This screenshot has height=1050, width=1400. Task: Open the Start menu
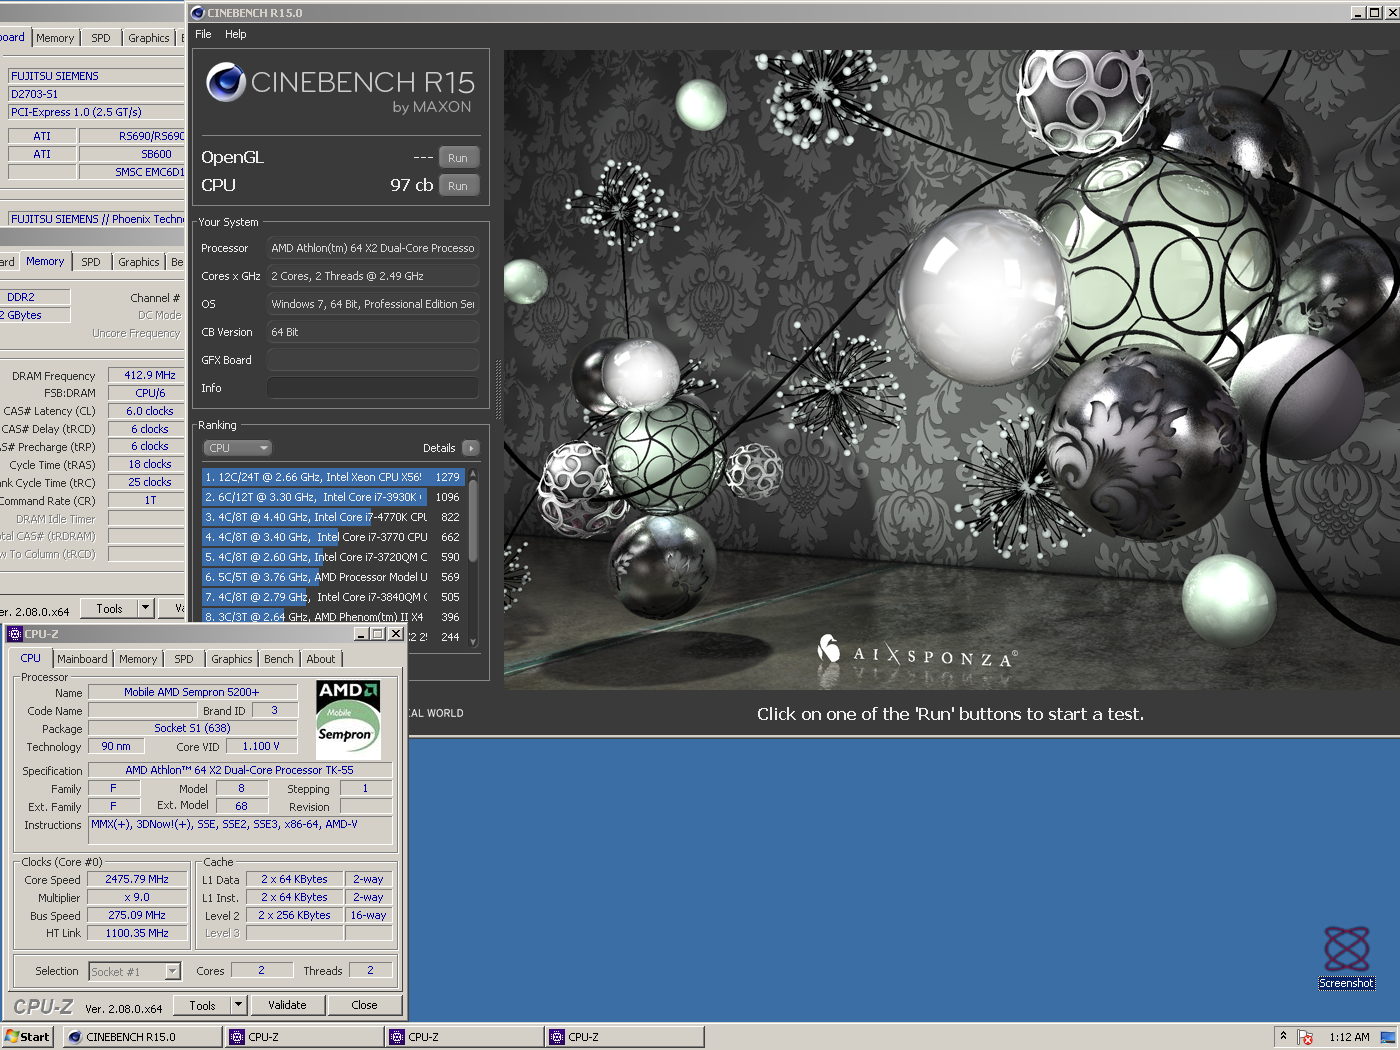coord(27,1037)
